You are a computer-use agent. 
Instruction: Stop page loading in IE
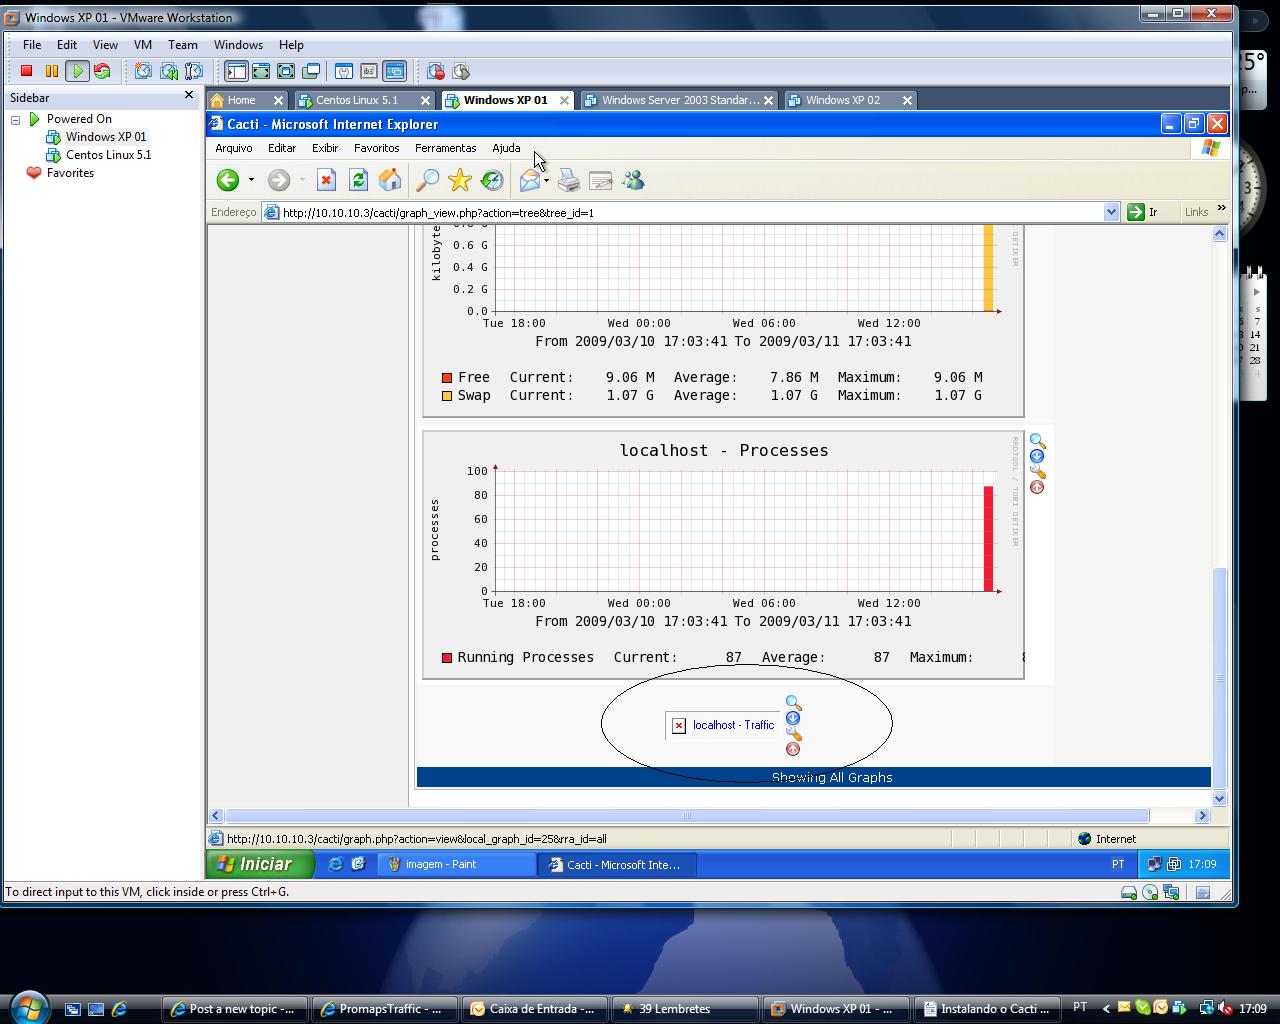pyautogui.click(x=326, y=180)
